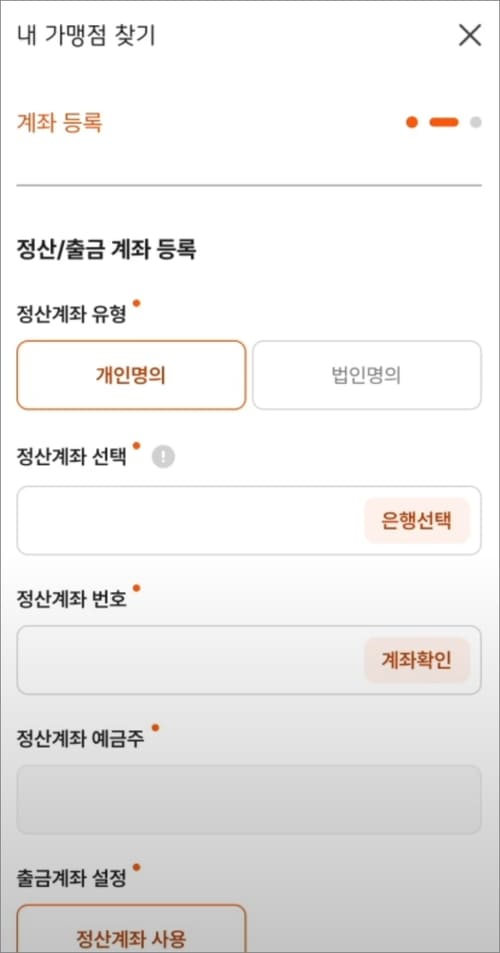Select 법인명의 account type
The image size is (500, 953).
click(367, 375)
